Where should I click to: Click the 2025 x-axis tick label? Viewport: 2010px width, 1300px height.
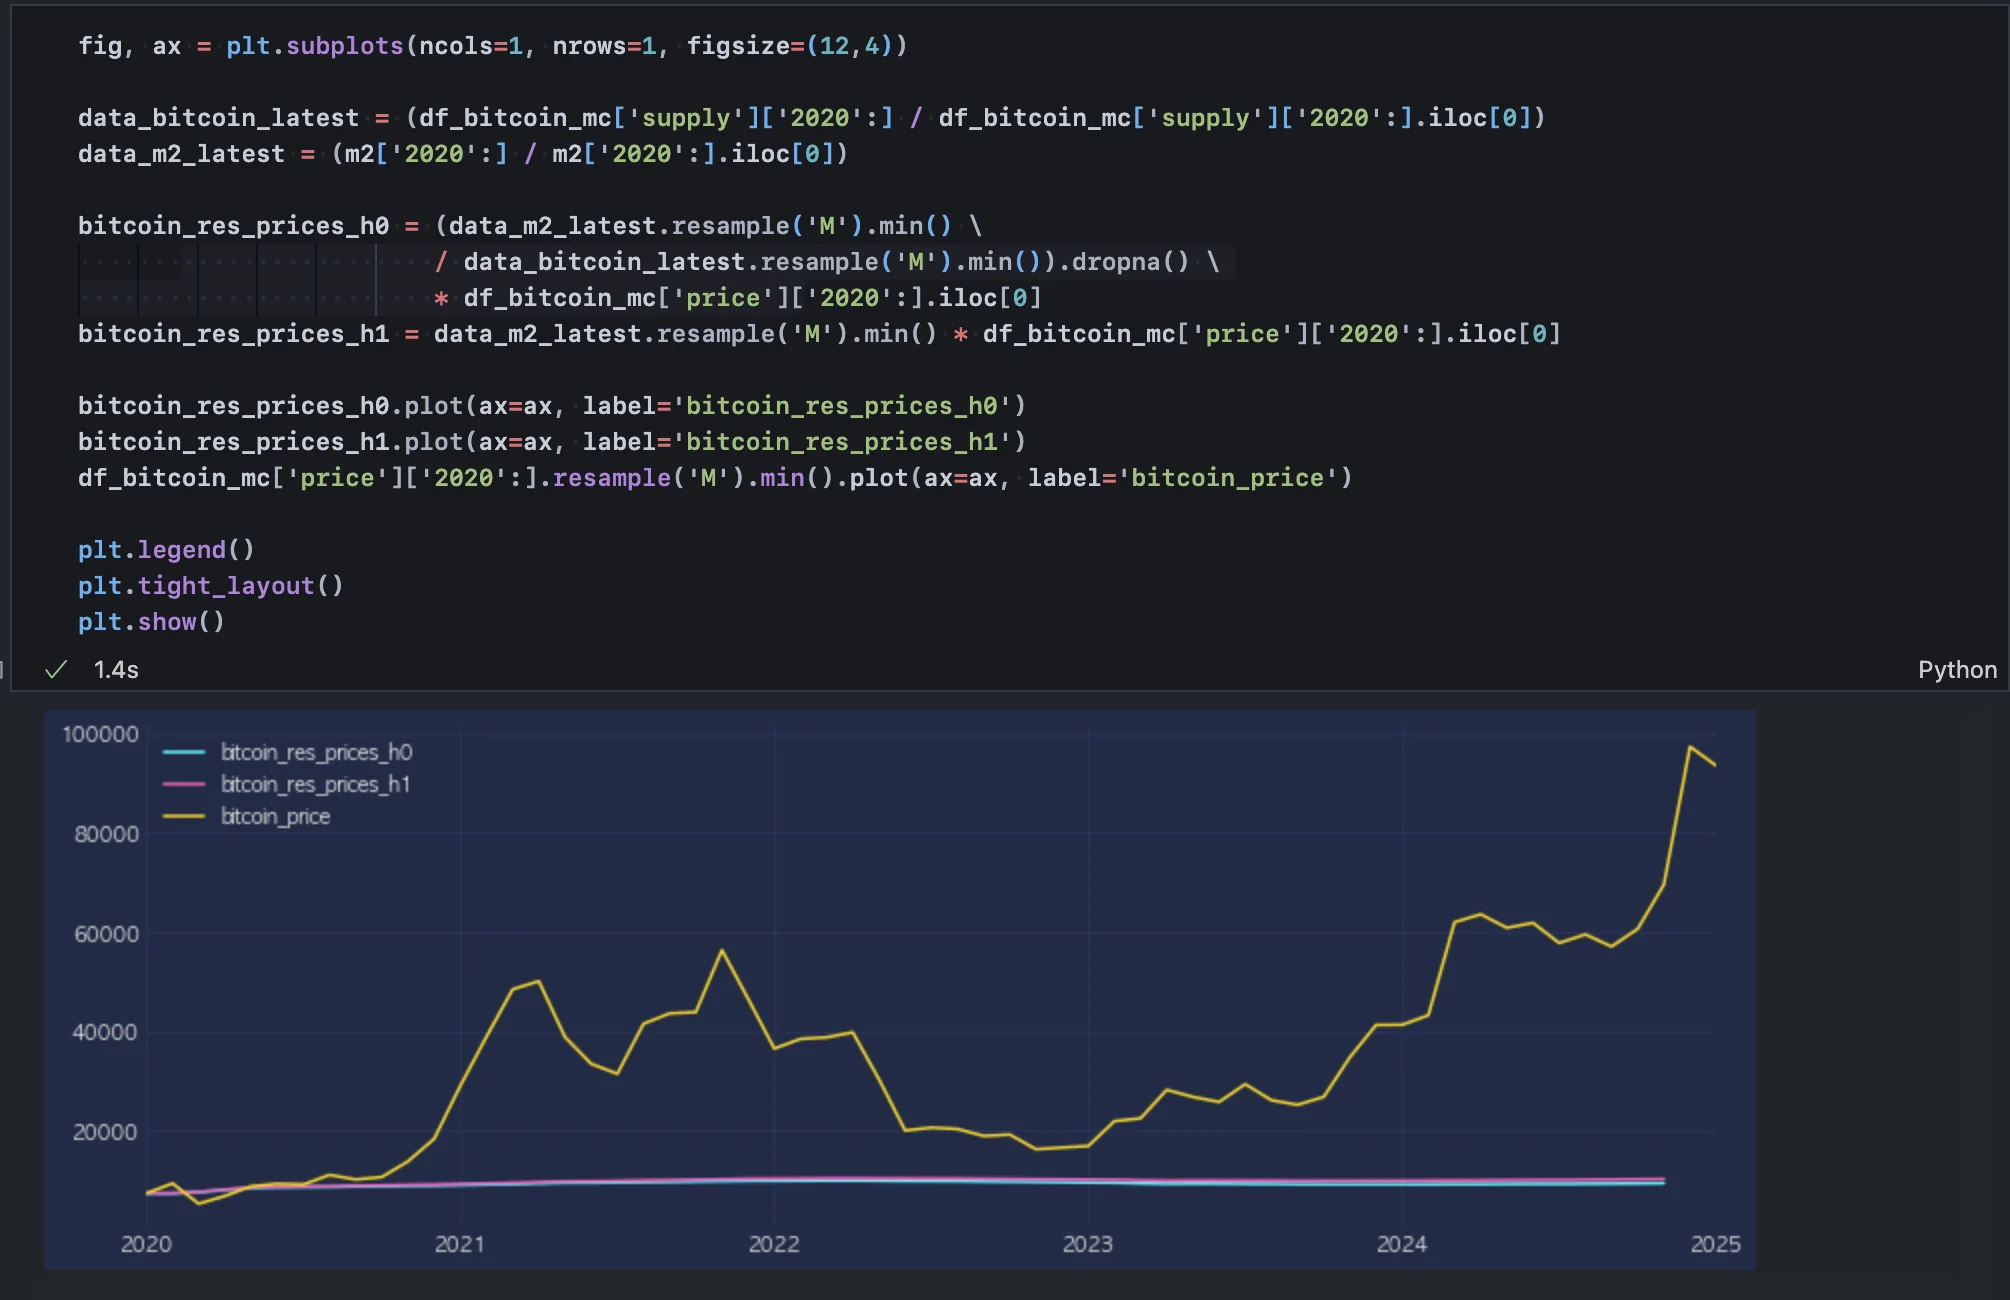(1715, 1244)
